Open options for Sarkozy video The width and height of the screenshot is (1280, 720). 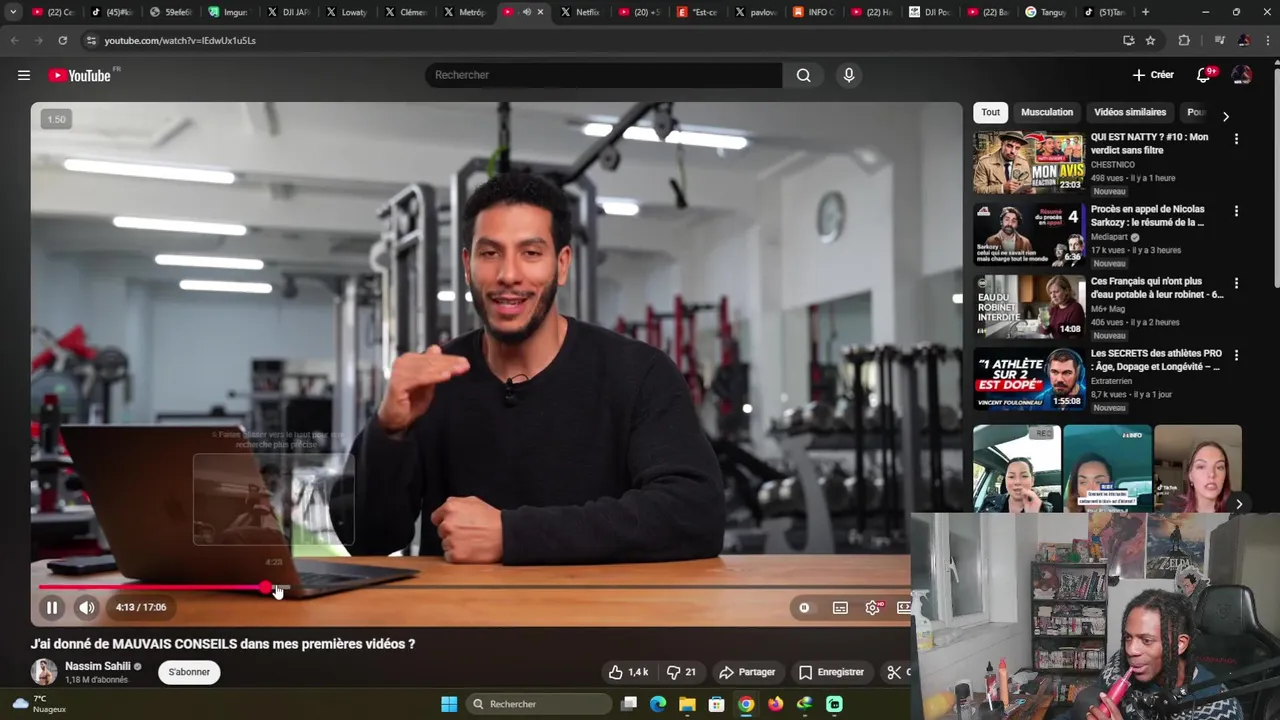(1236, 211)
